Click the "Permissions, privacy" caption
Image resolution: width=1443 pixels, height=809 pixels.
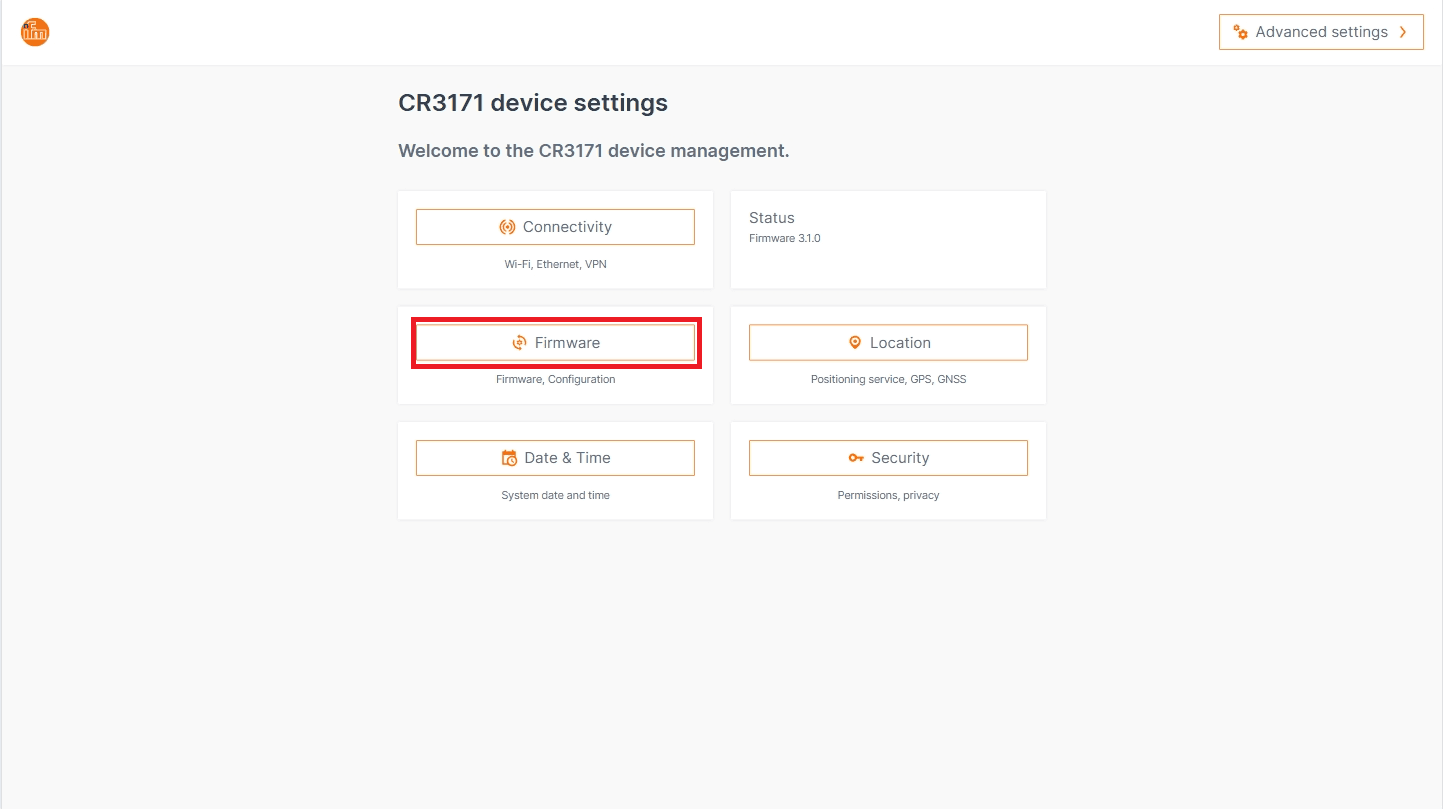888,496
